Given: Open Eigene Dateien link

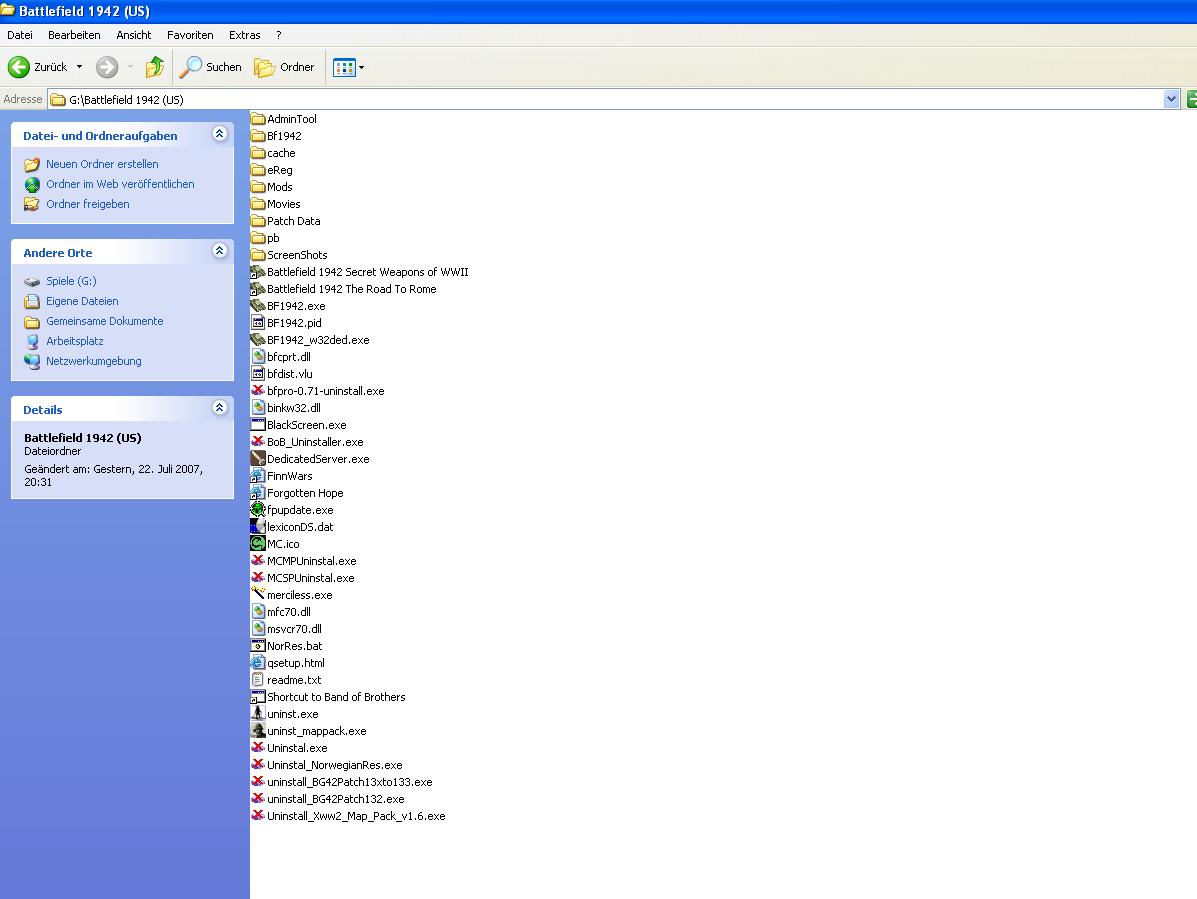Looking at the screenshot, I should point(82,301).
